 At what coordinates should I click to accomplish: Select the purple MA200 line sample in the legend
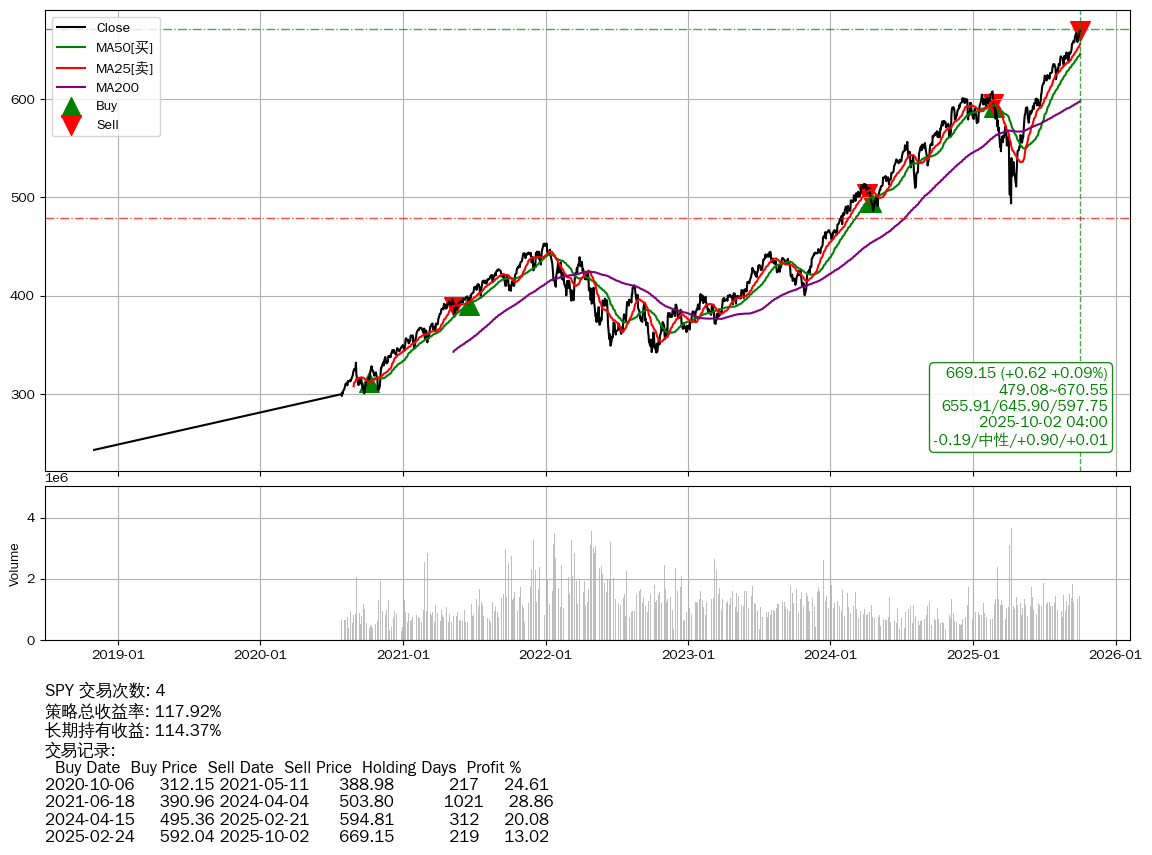click(x=71, y=87)
